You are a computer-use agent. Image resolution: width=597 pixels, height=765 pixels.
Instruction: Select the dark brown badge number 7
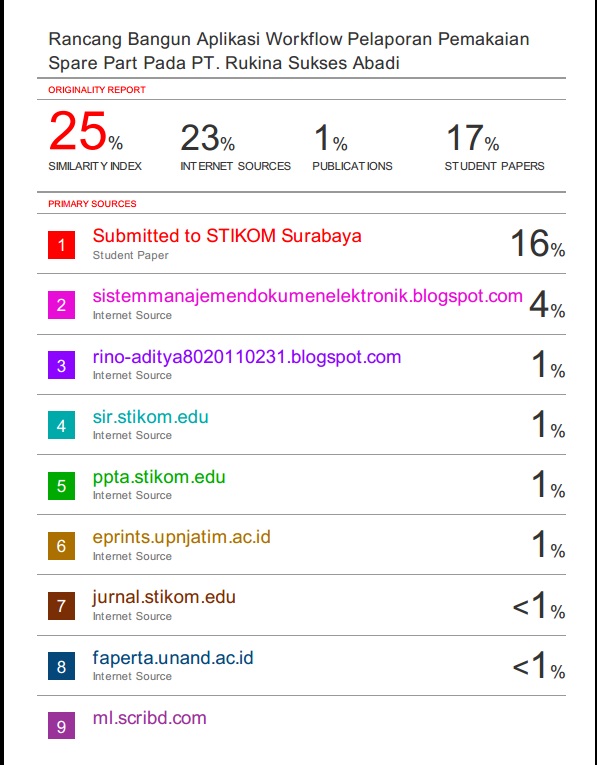coord(61,606)
